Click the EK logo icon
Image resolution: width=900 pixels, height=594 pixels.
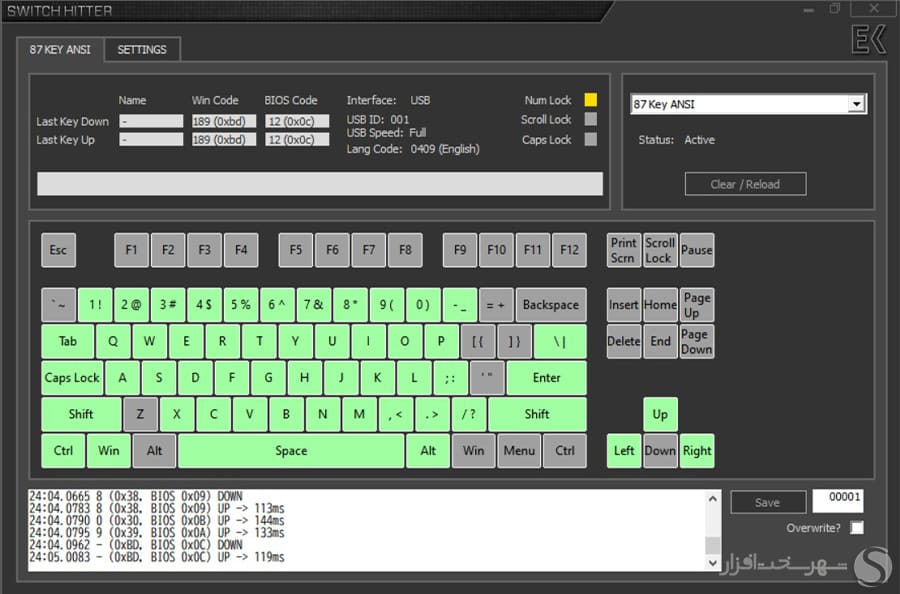(866, 41)
